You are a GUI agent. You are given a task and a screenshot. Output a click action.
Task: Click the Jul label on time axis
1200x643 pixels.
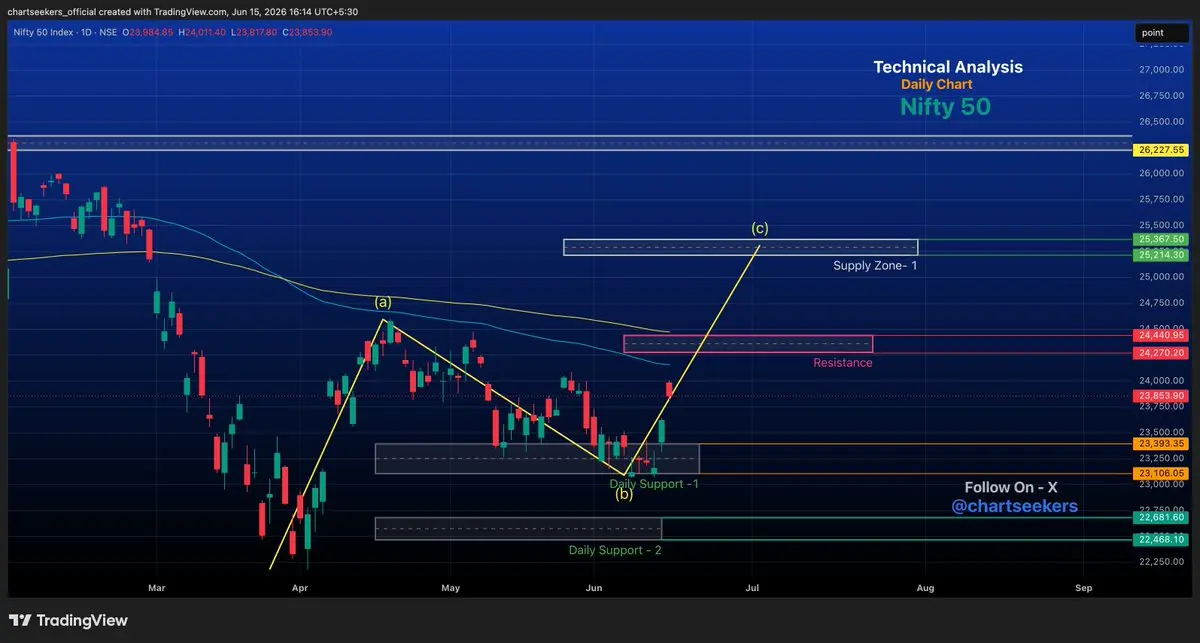click(x=753, y=589)
